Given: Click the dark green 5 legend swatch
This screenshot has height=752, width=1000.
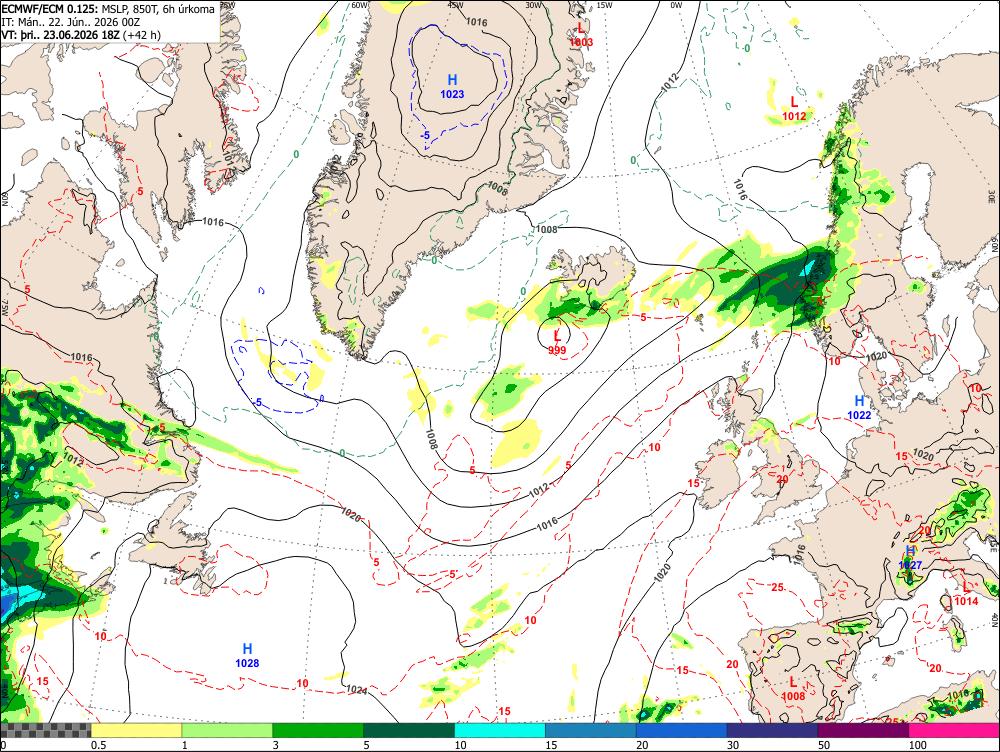Looking at the screenshot, I should (409, 730).
